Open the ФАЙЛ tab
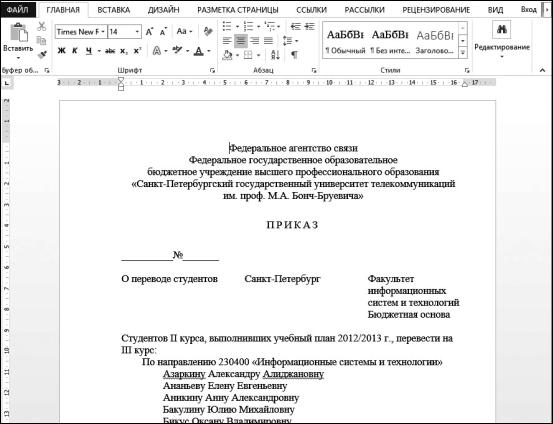This screenshot has height=424, width=553. (18, 10)
